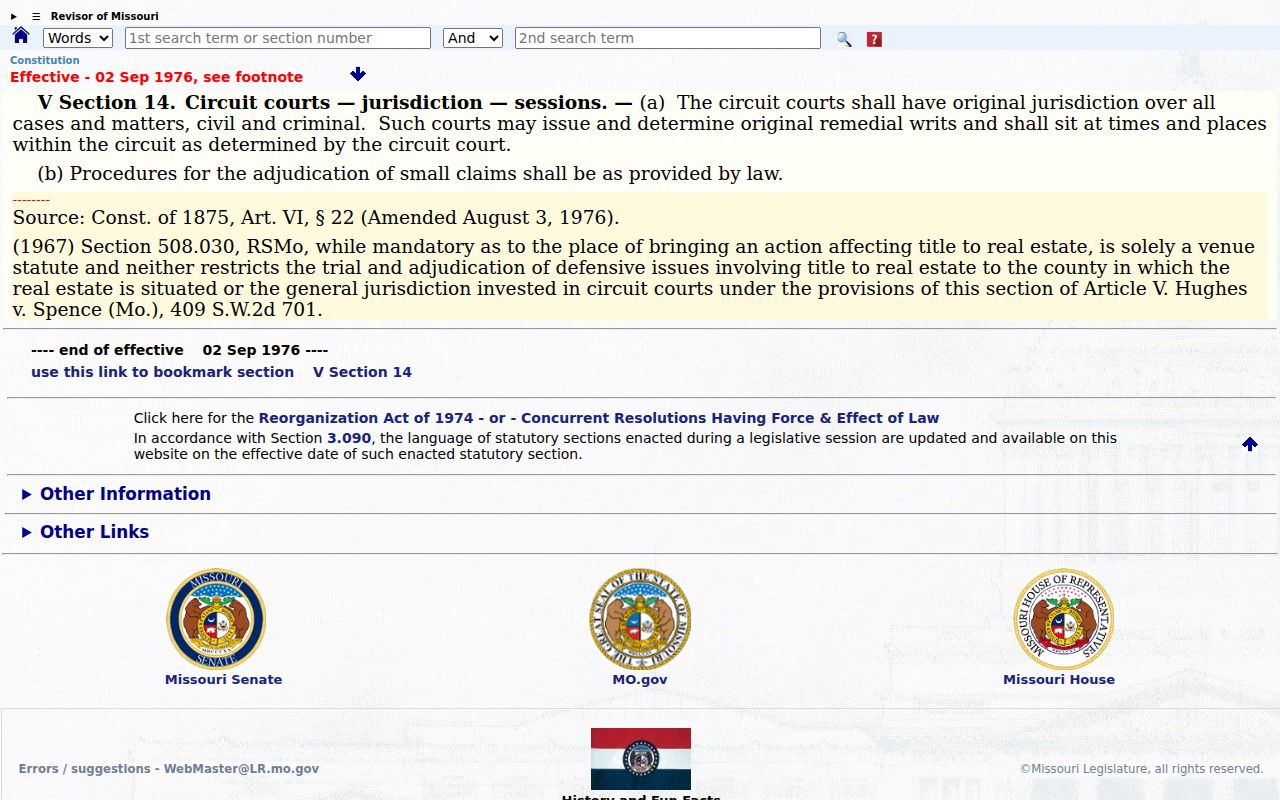The image size is (1280, 800).
Task: Click the Effective 02 Sep 1976 footnote link
Action: click(x=156, y=77)
